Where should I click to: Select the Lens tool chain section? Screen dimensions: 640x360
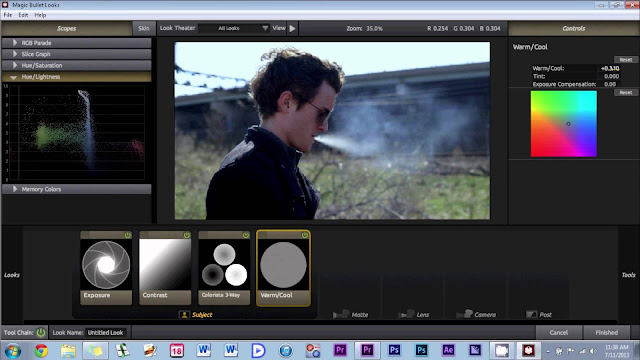coord(414,315)
